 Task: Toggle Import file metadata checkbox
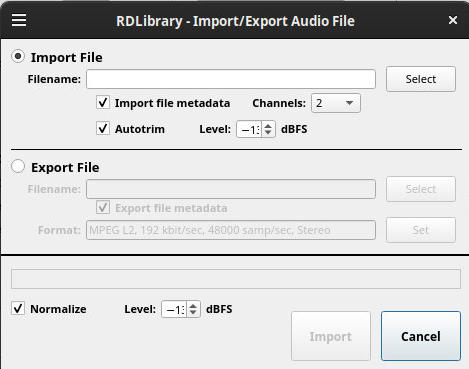(x=103, y=102)
